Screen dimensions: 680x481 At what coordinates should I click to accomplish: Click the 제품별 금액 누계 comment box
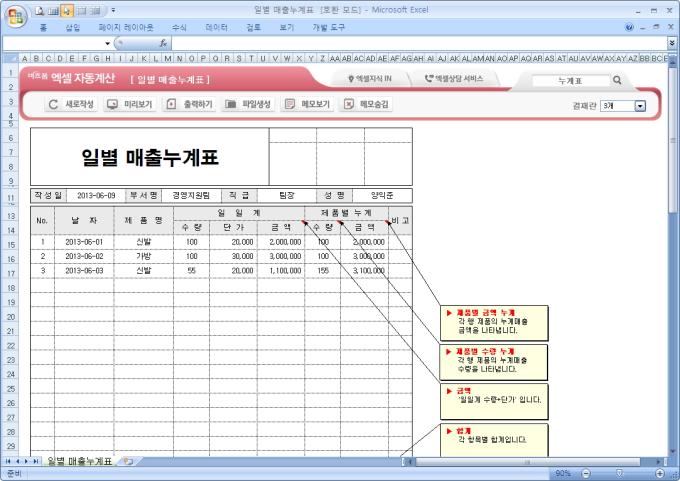[x=494, y=323]
